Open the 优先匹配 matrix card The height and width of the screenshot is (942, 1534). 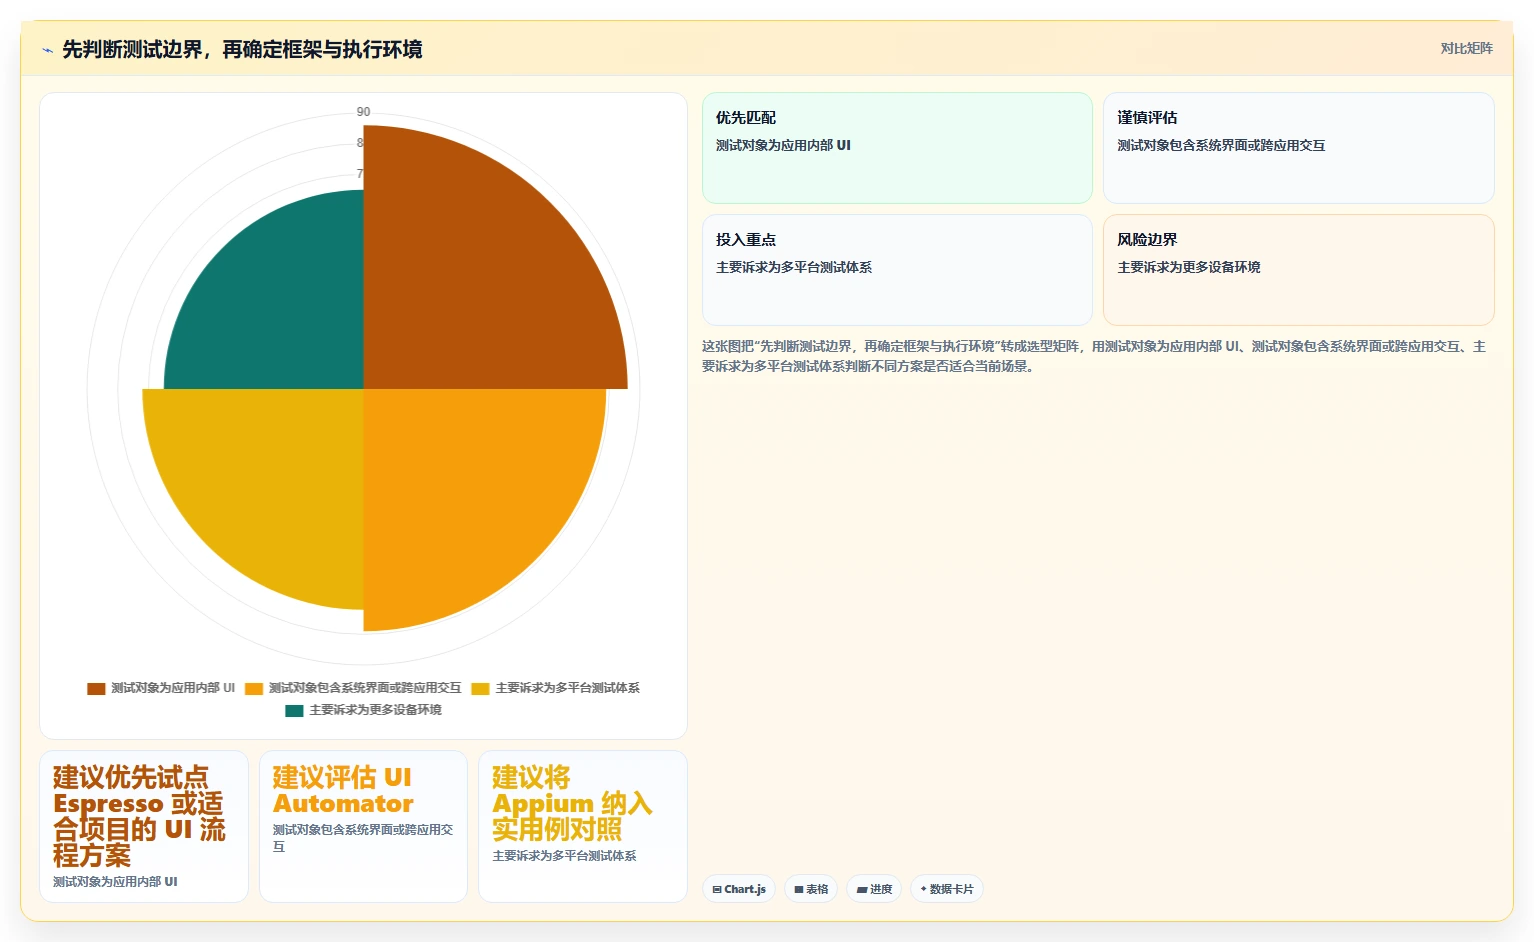point(897,148)
